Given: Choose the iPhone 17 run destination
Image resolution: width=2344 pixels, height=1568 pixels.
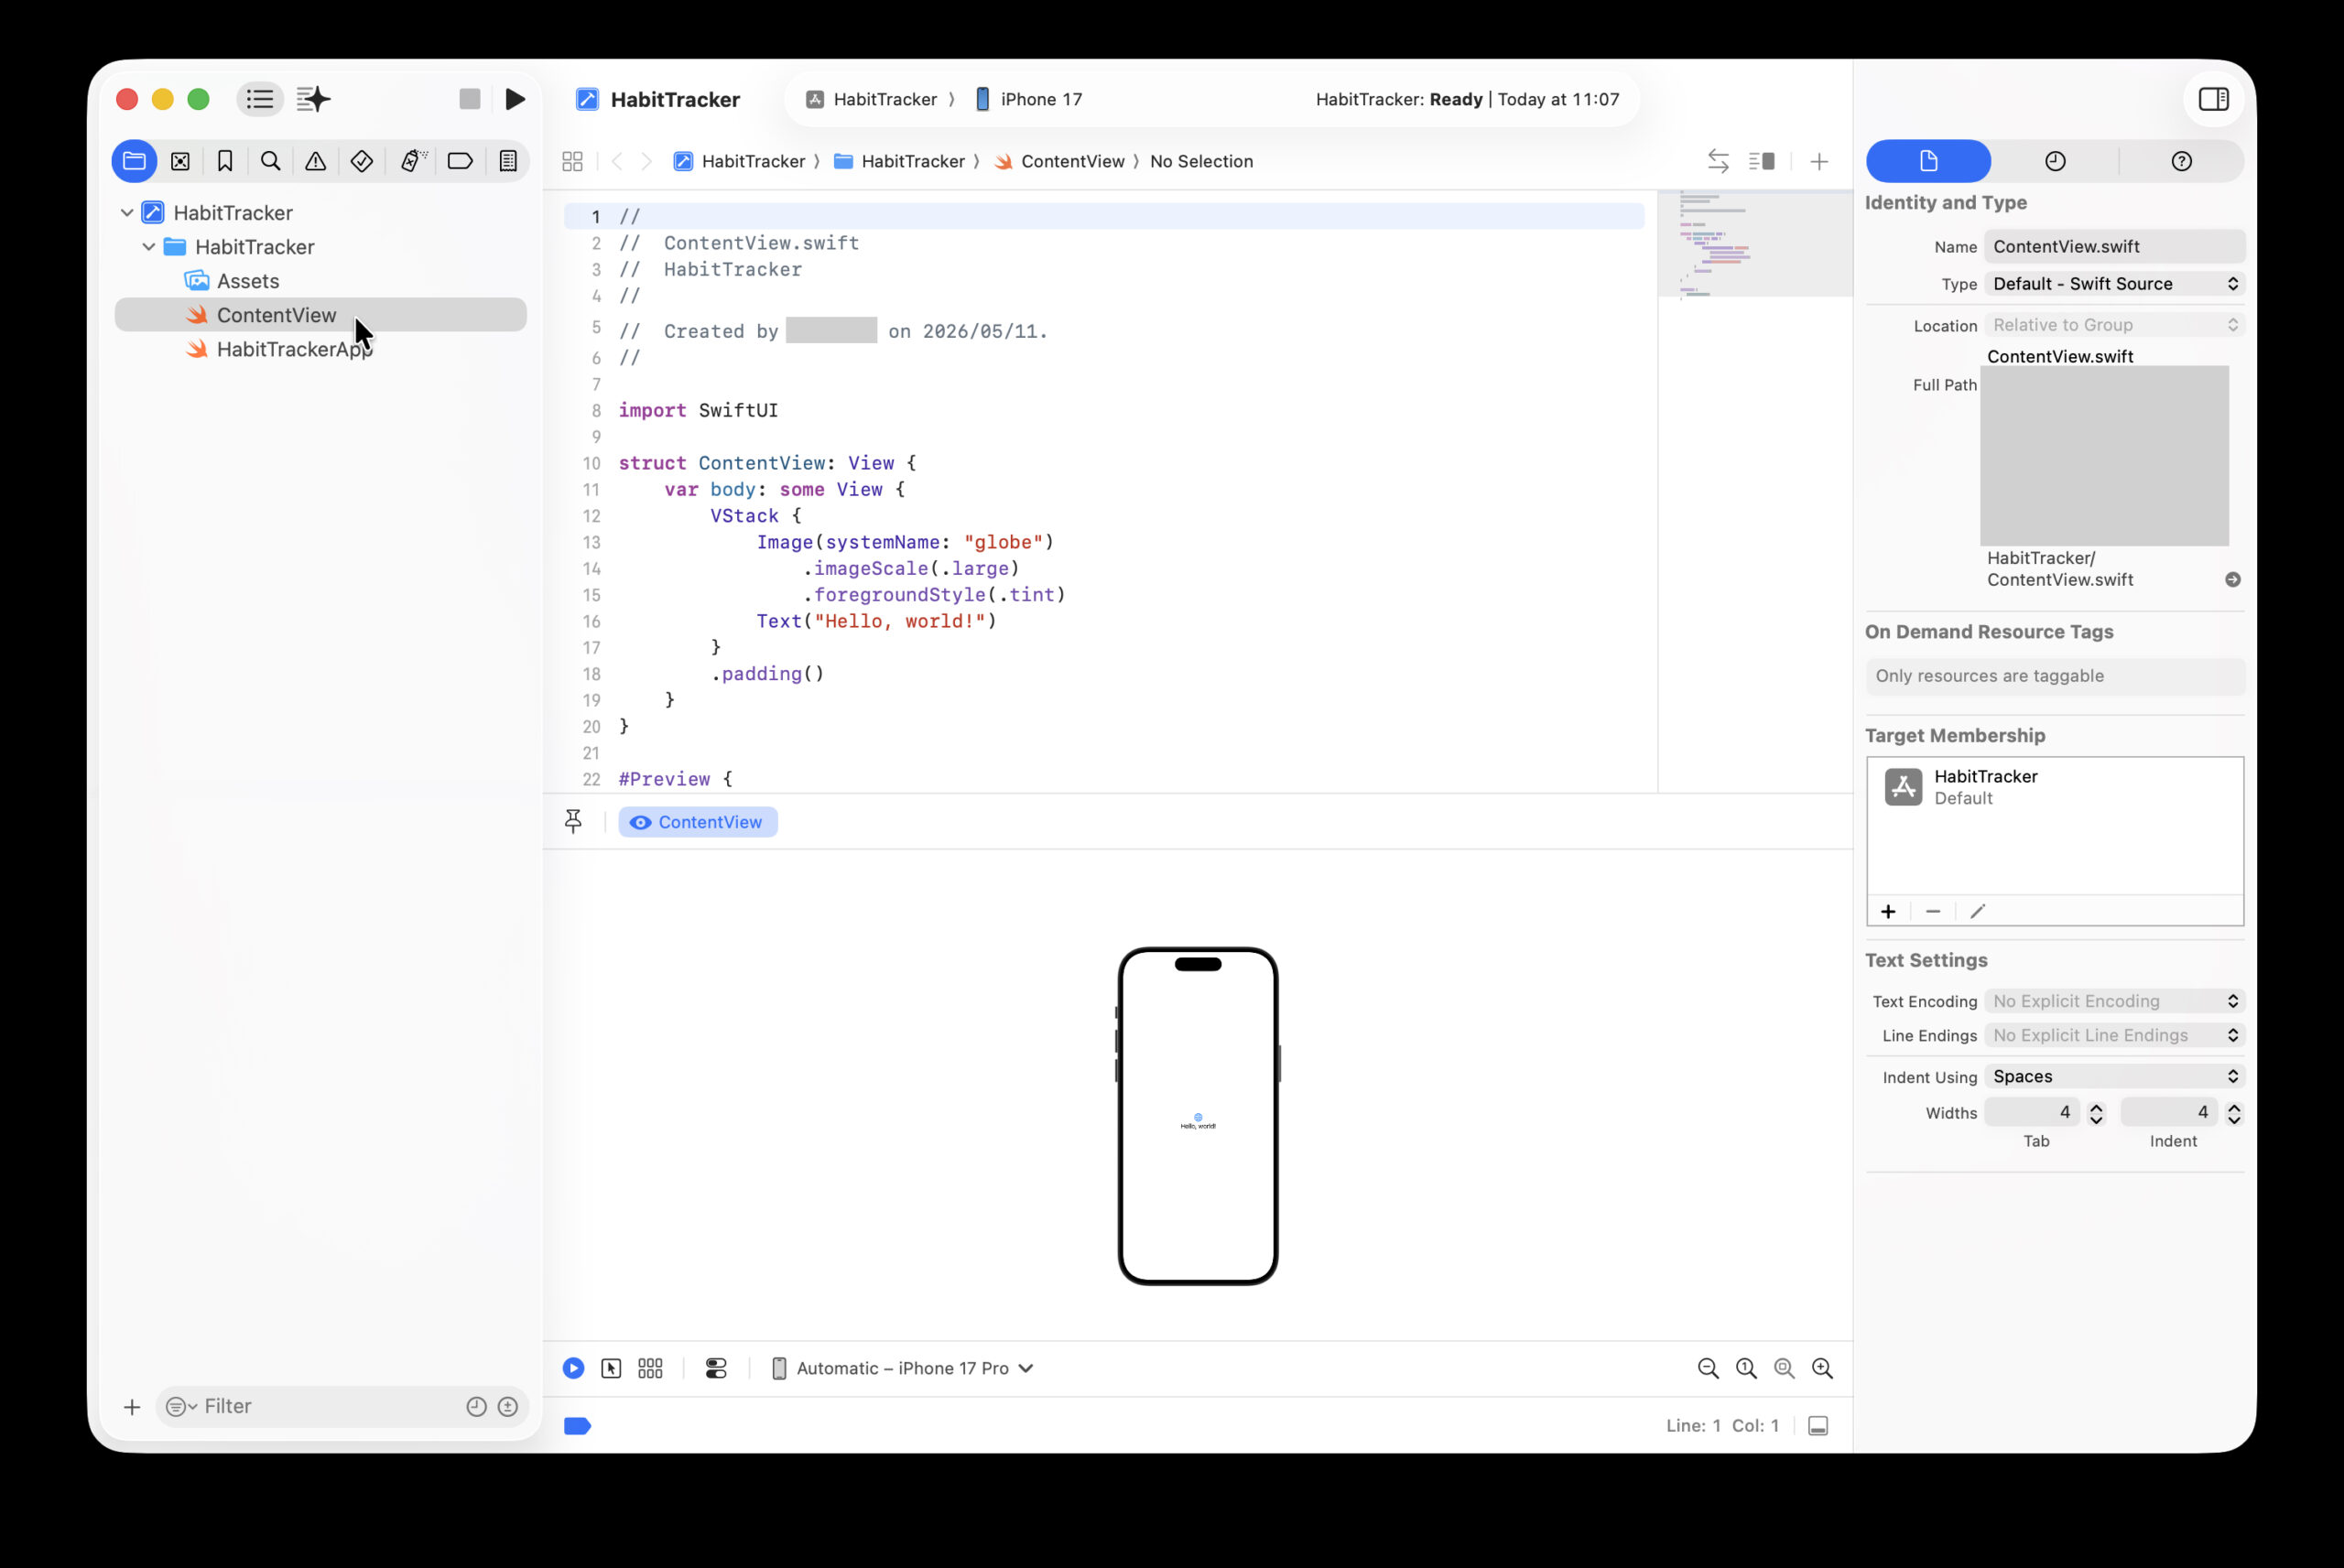Looking at the screenshot, I should (x=1029, y=99).
